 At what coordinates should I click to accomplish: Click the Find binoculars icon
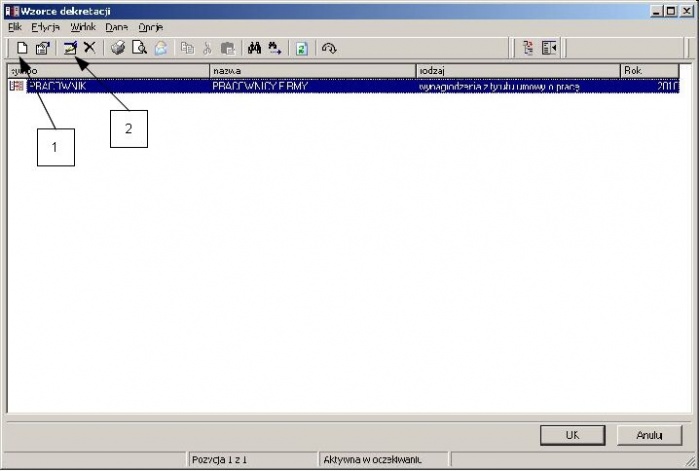254,48
